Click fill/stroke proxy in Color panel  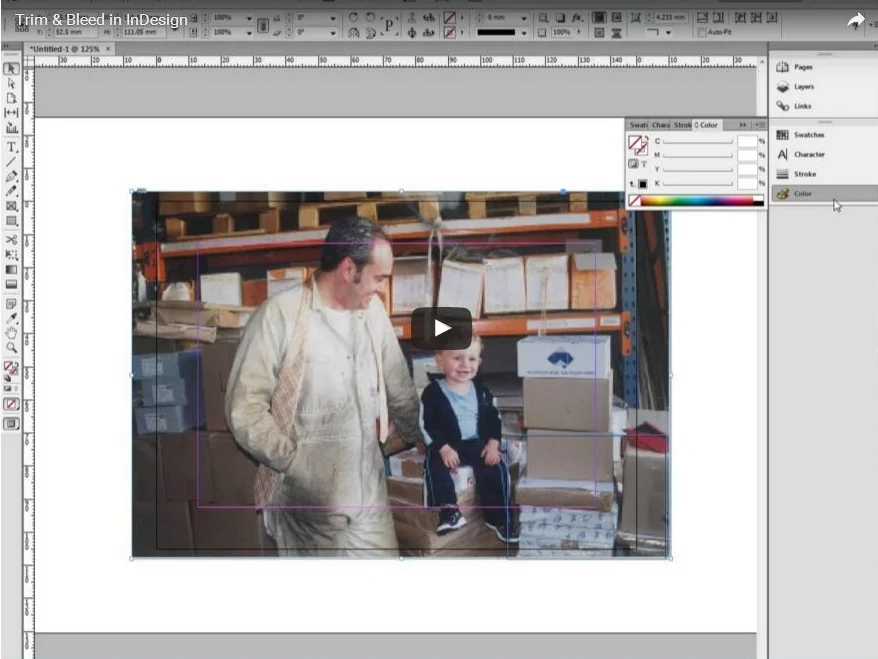point(637,145)
